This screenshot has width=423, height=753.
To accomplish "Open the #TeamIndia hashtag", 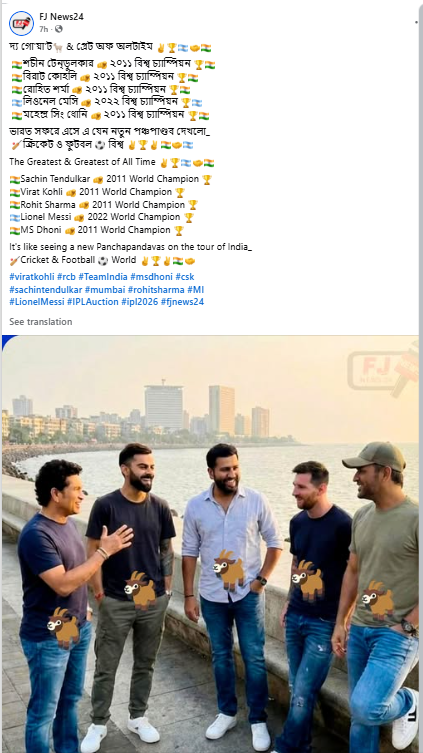I will pos(103,277).
